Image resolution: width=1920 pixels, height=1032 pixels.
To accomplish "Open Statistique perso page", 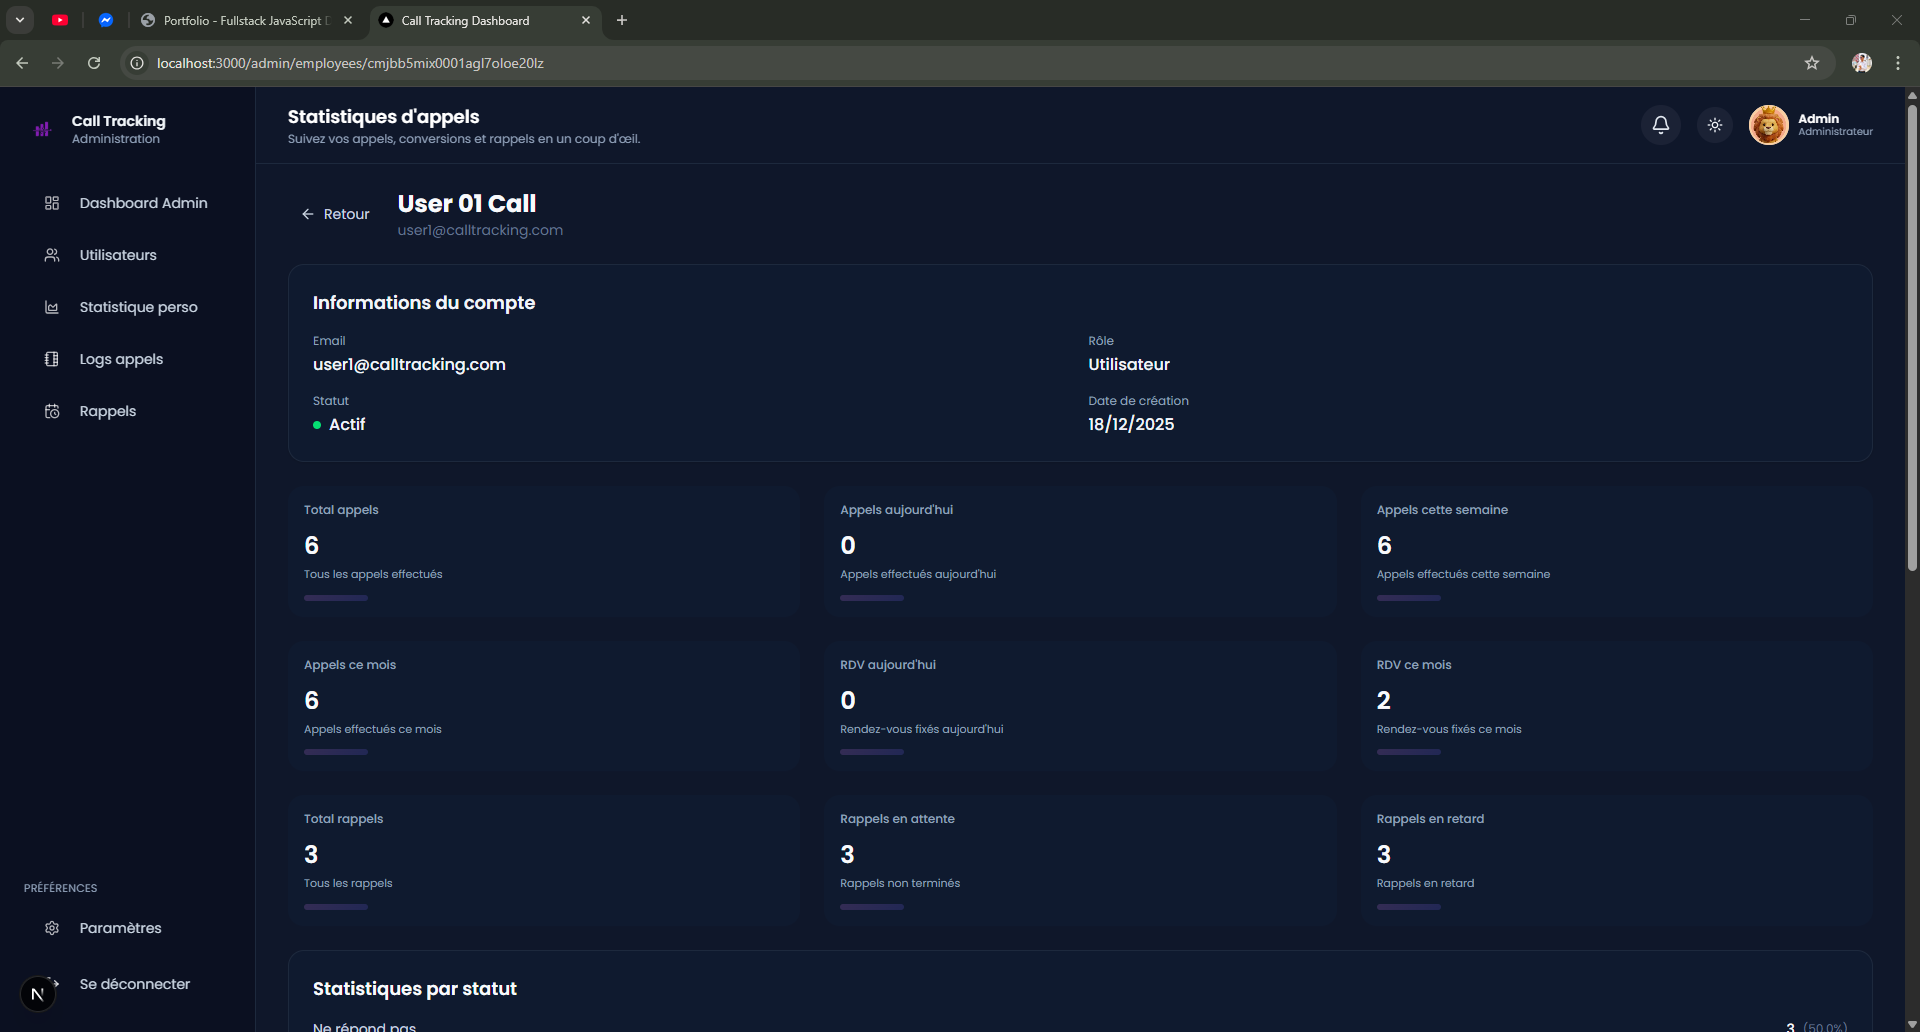I will click(x=138, y=307).
